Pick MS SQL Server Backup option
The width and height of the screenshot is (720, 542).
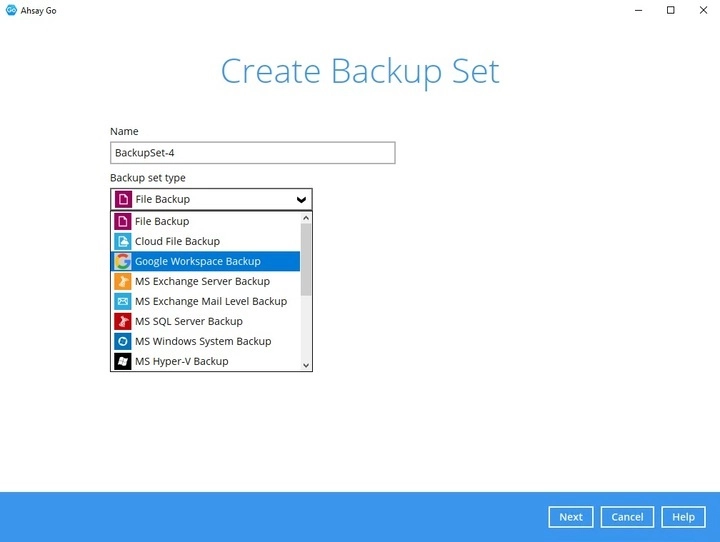(206, 321)
